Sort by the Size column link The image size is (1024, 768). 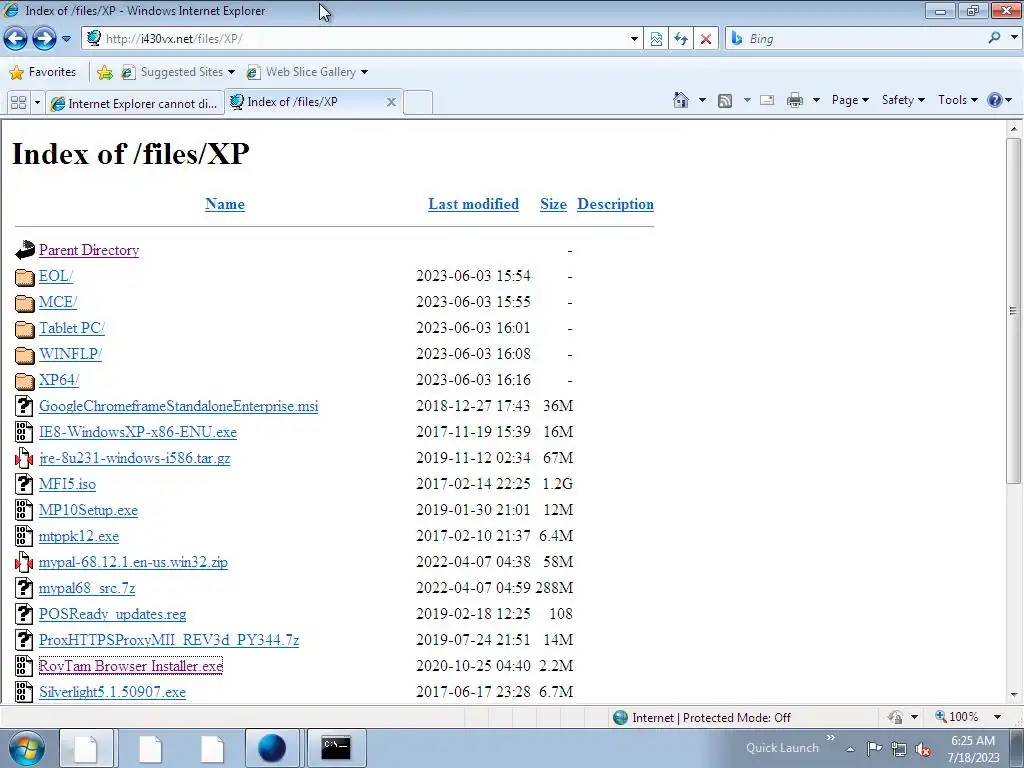click(x=553, y=204)
